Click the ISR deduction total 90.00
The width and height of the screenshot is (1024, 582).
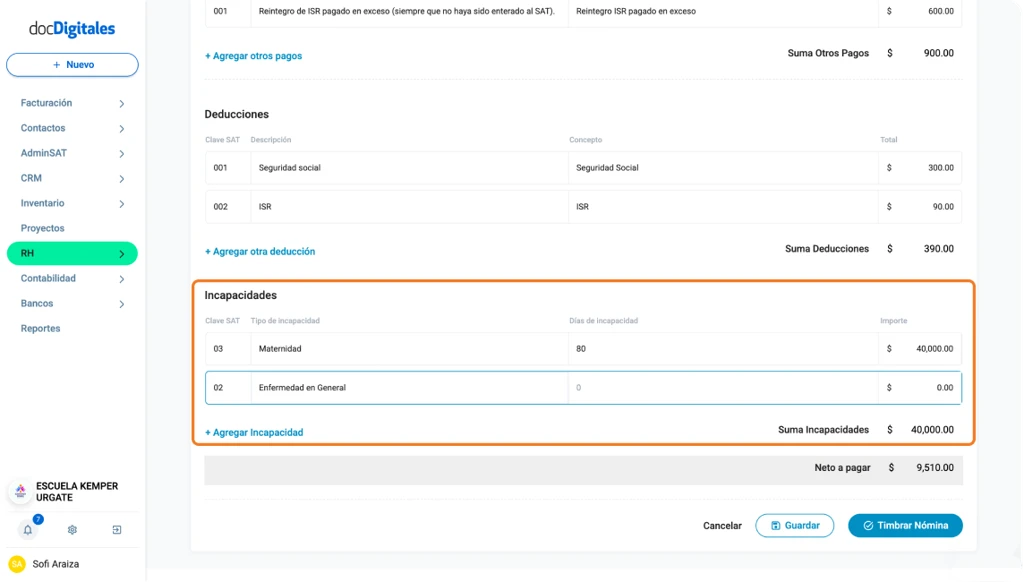(x=920, y=207)
